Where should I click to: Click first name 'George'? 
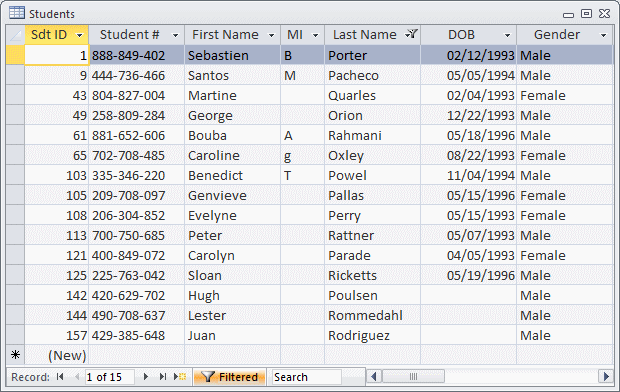232,116
